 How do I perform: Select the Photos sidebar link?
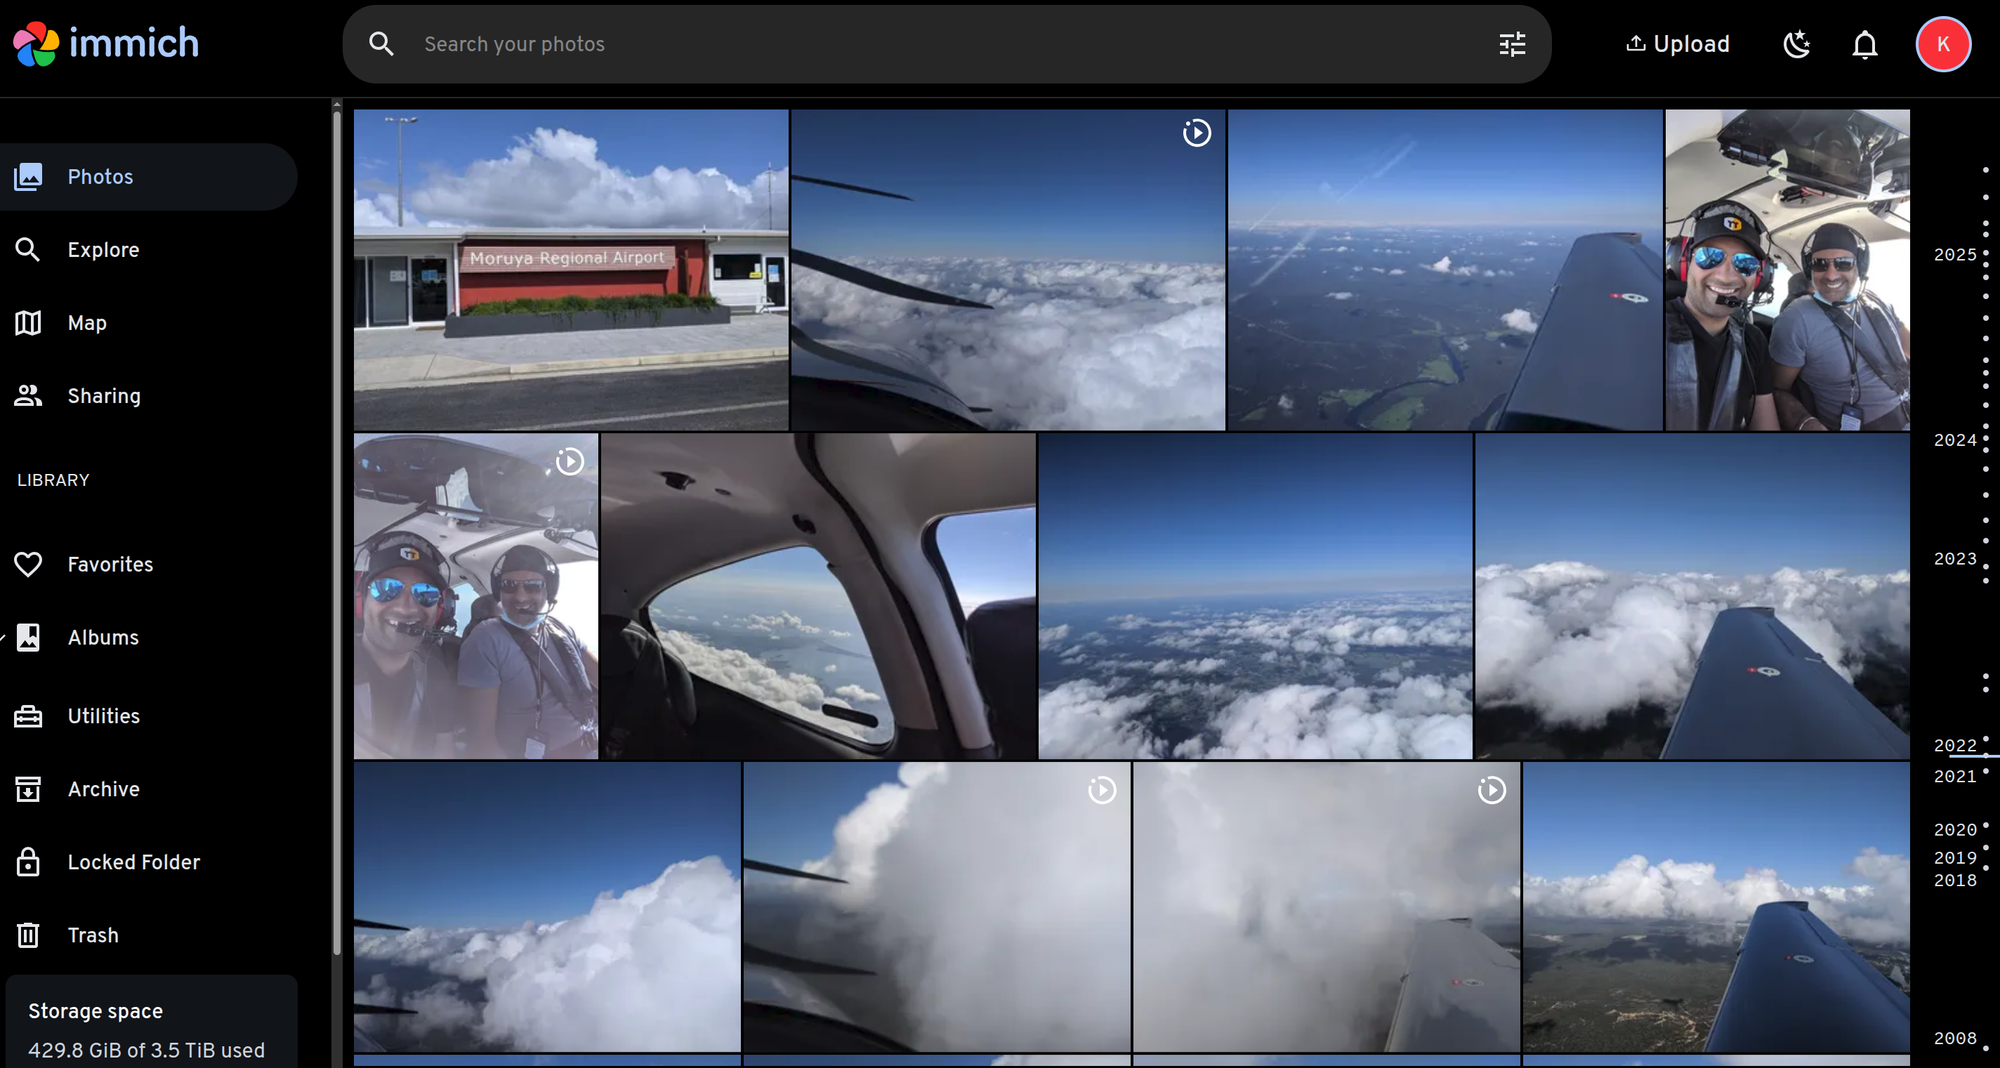pos(100,177)
